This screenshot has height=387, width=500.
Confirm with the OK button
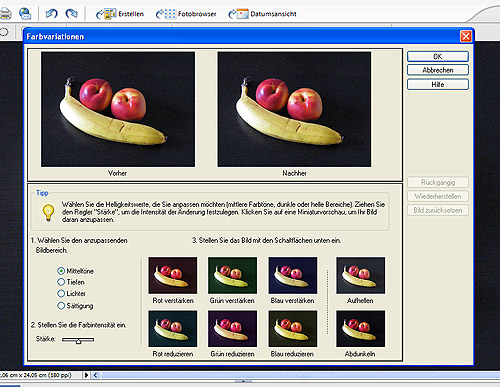438,56
